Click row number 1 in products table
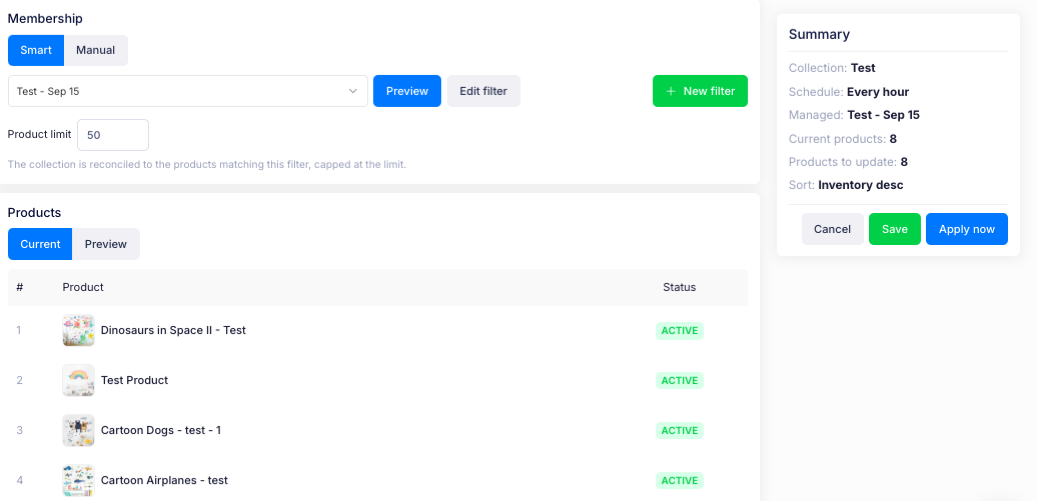Screen dimensions: 1038x501 click(19, 330)
